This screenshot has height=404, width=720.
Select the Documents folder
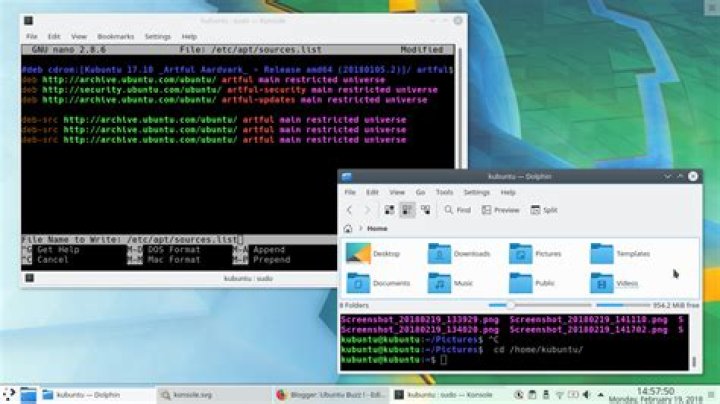[x=378, y=283]
